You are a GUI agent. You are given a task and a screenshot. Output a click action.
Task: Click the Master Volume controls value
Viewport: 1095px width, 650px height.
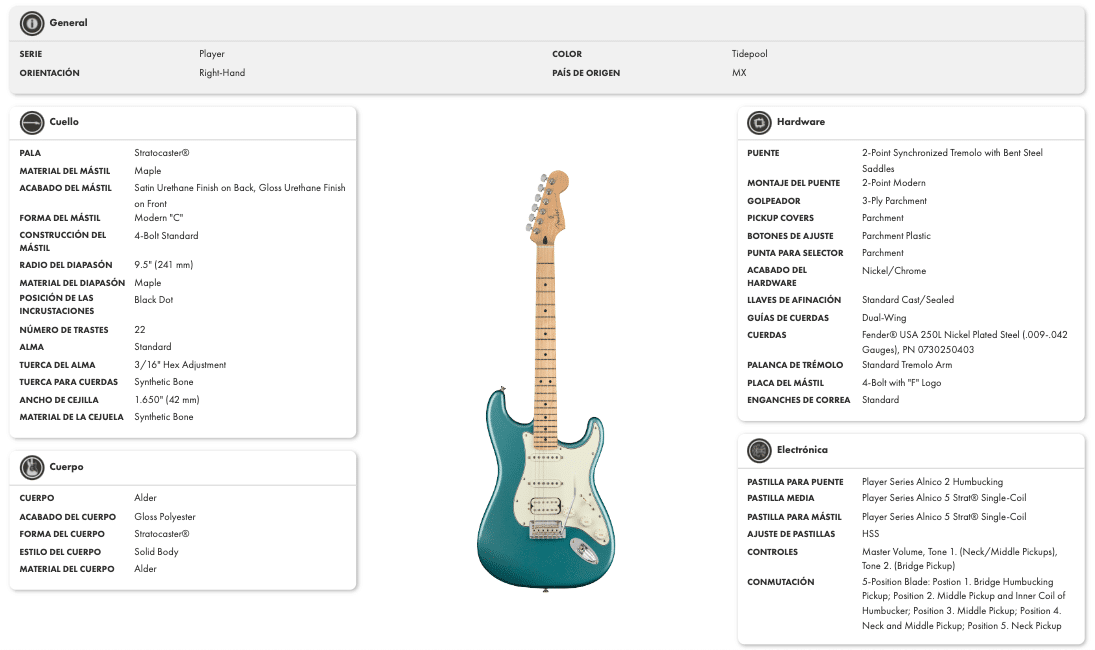pos(960,559)
